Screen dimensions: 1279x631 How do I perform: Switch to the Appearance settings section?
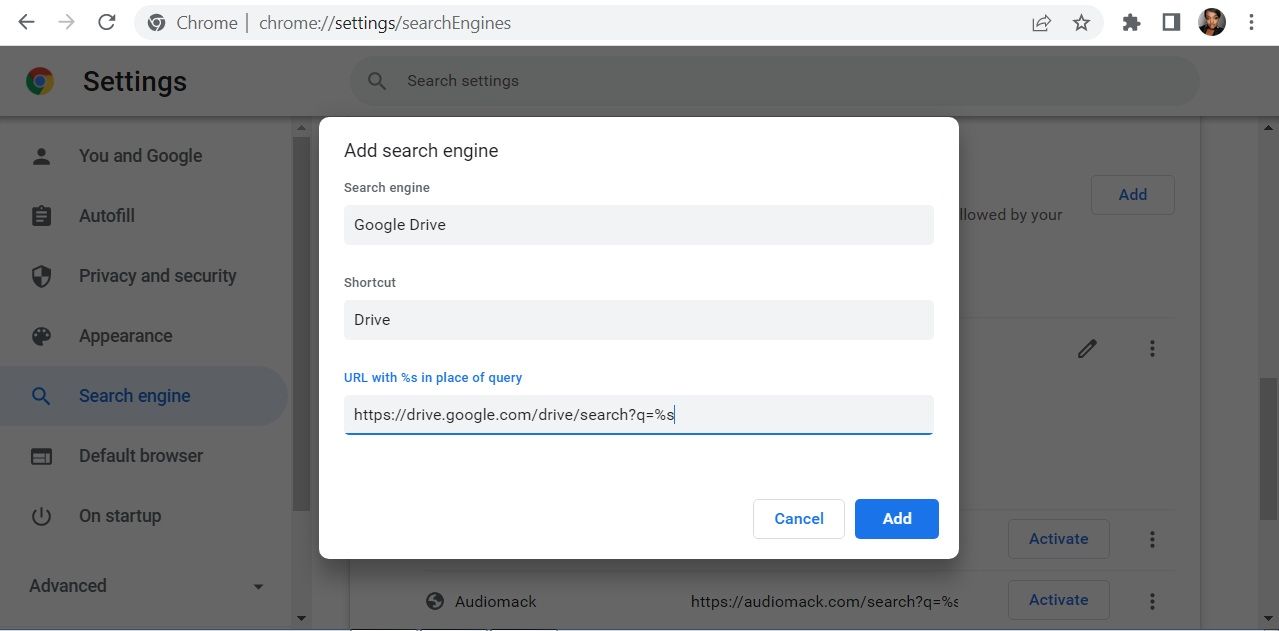[x=126, y=336]
